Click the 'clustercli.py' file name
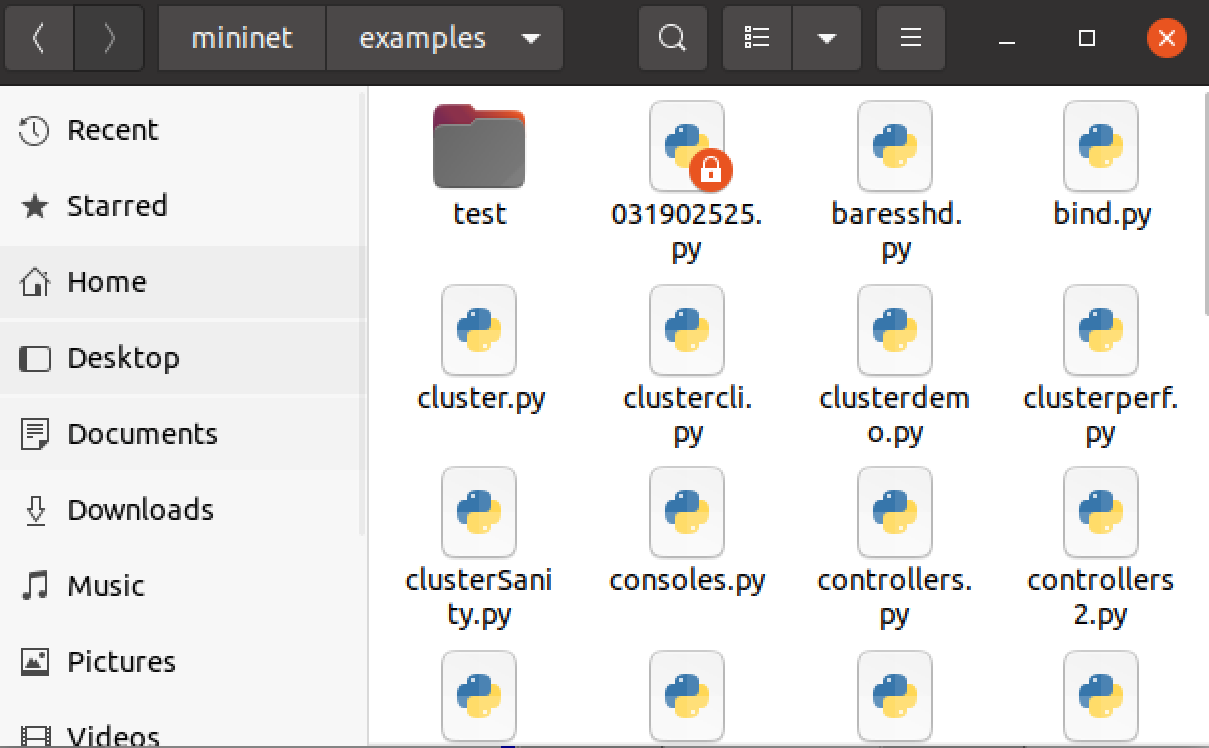The image size is (1209, 748). point(687,415)
